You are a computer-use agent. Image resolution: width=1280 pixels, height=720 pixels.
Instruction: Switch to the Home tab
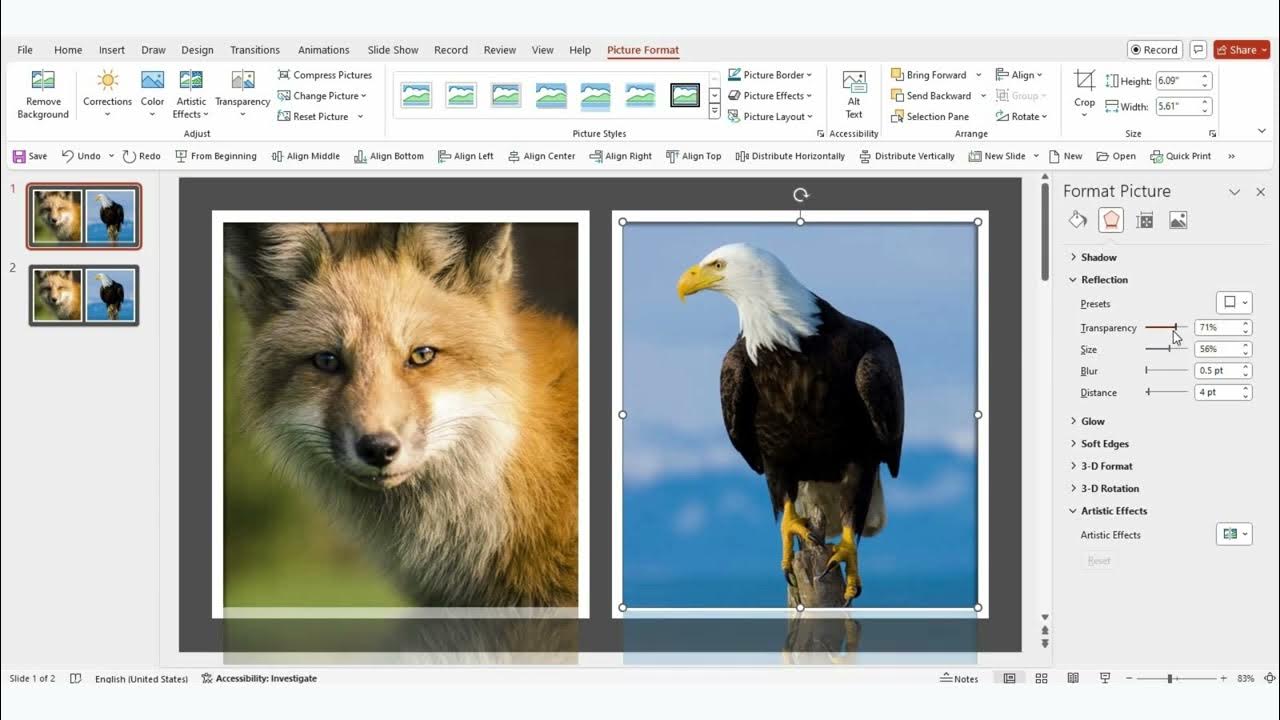pyautogui.click(x=68, y=50)
